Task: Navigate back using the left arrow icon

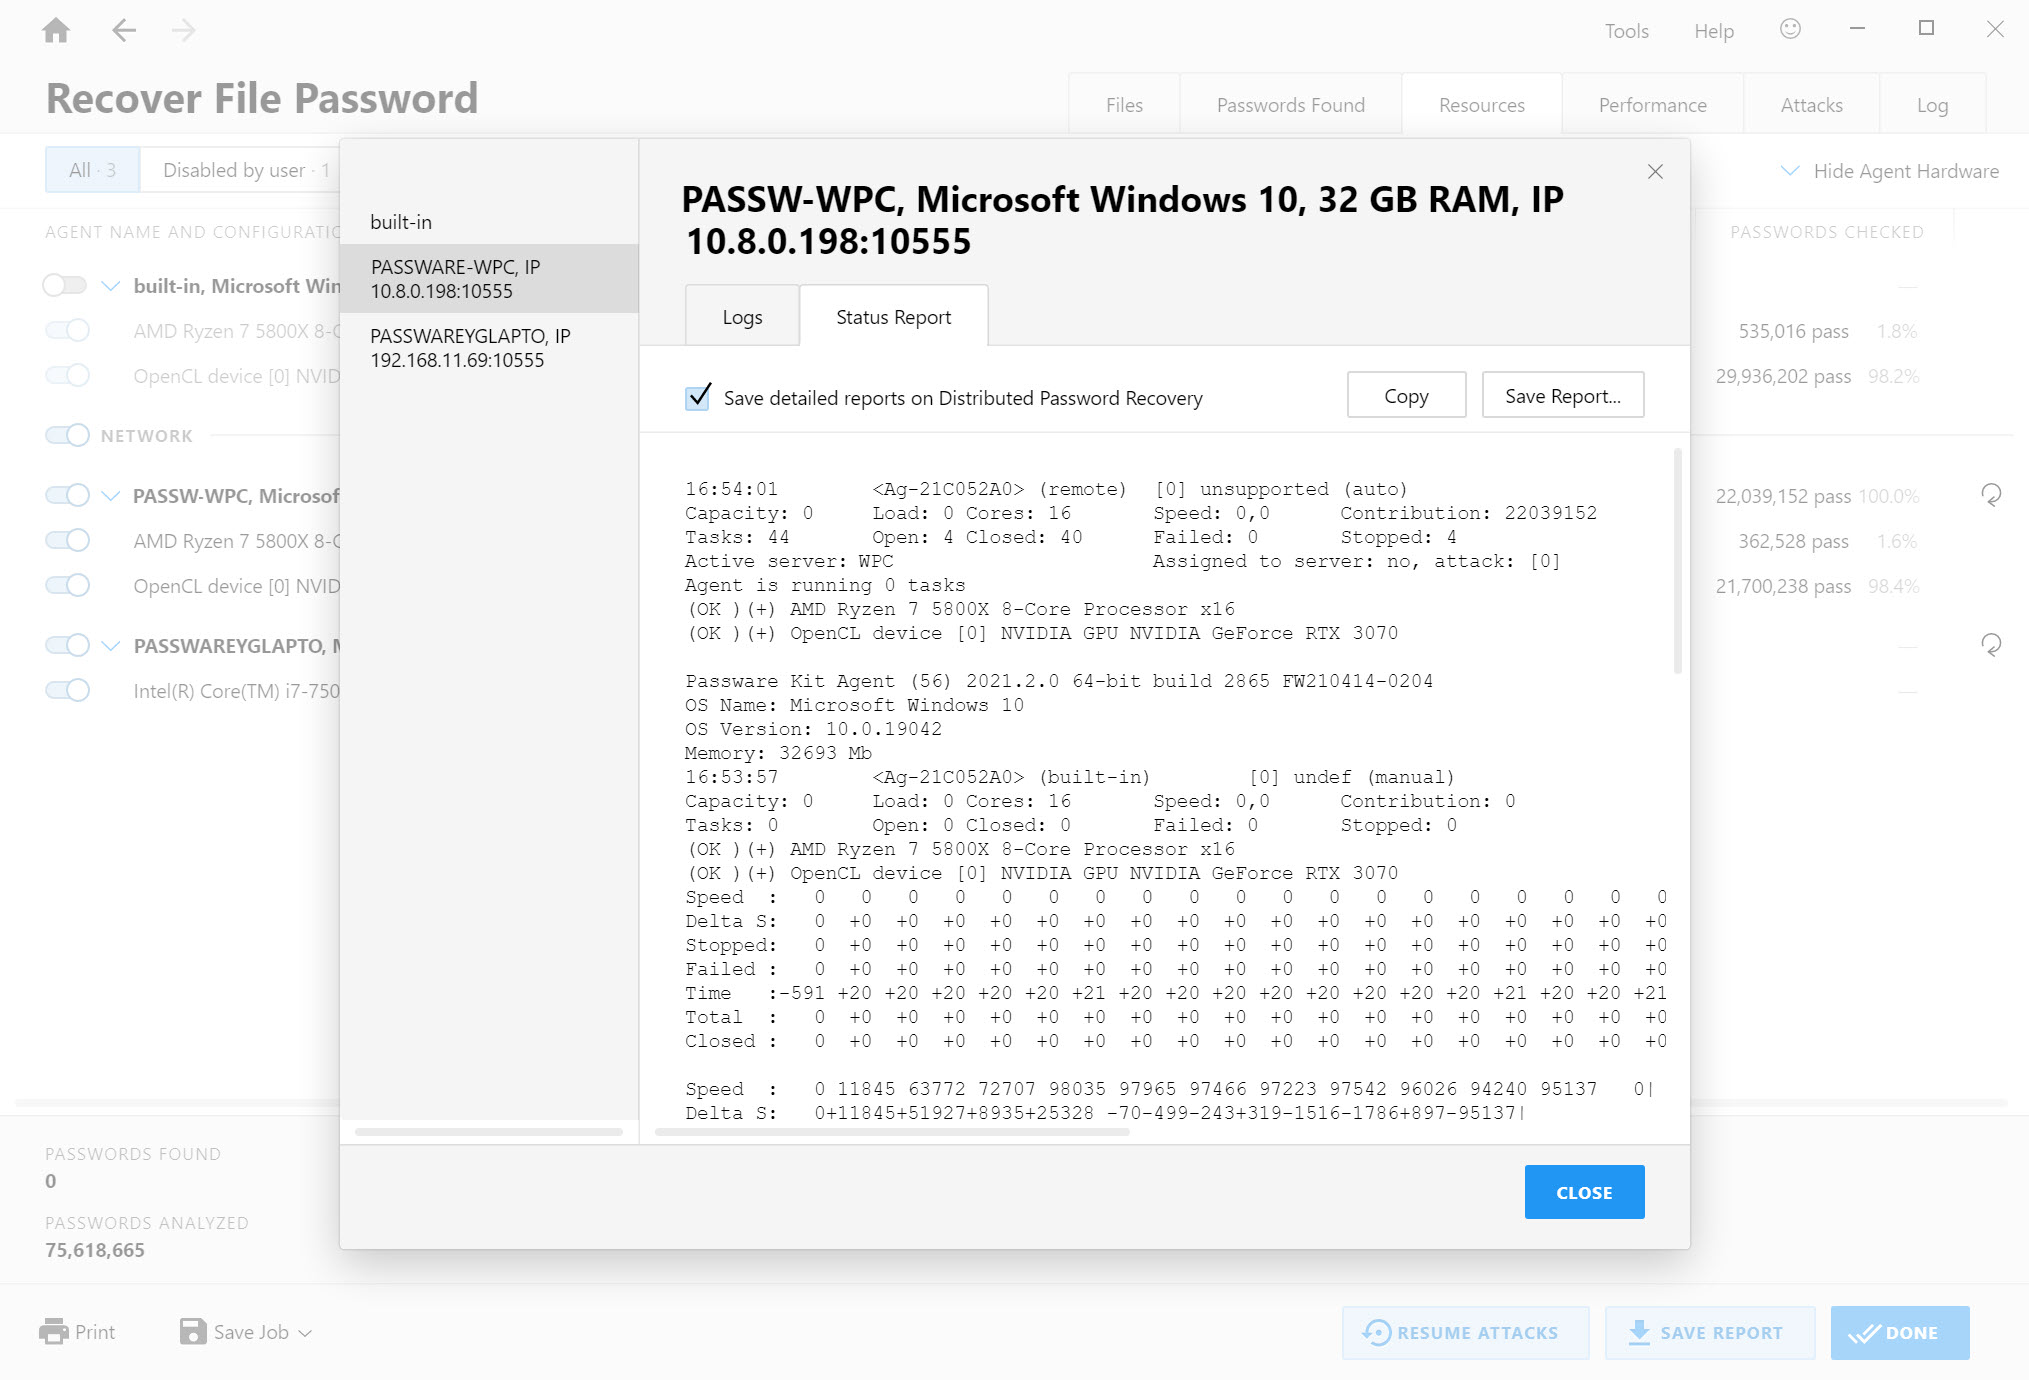Action: click(124, 30)
